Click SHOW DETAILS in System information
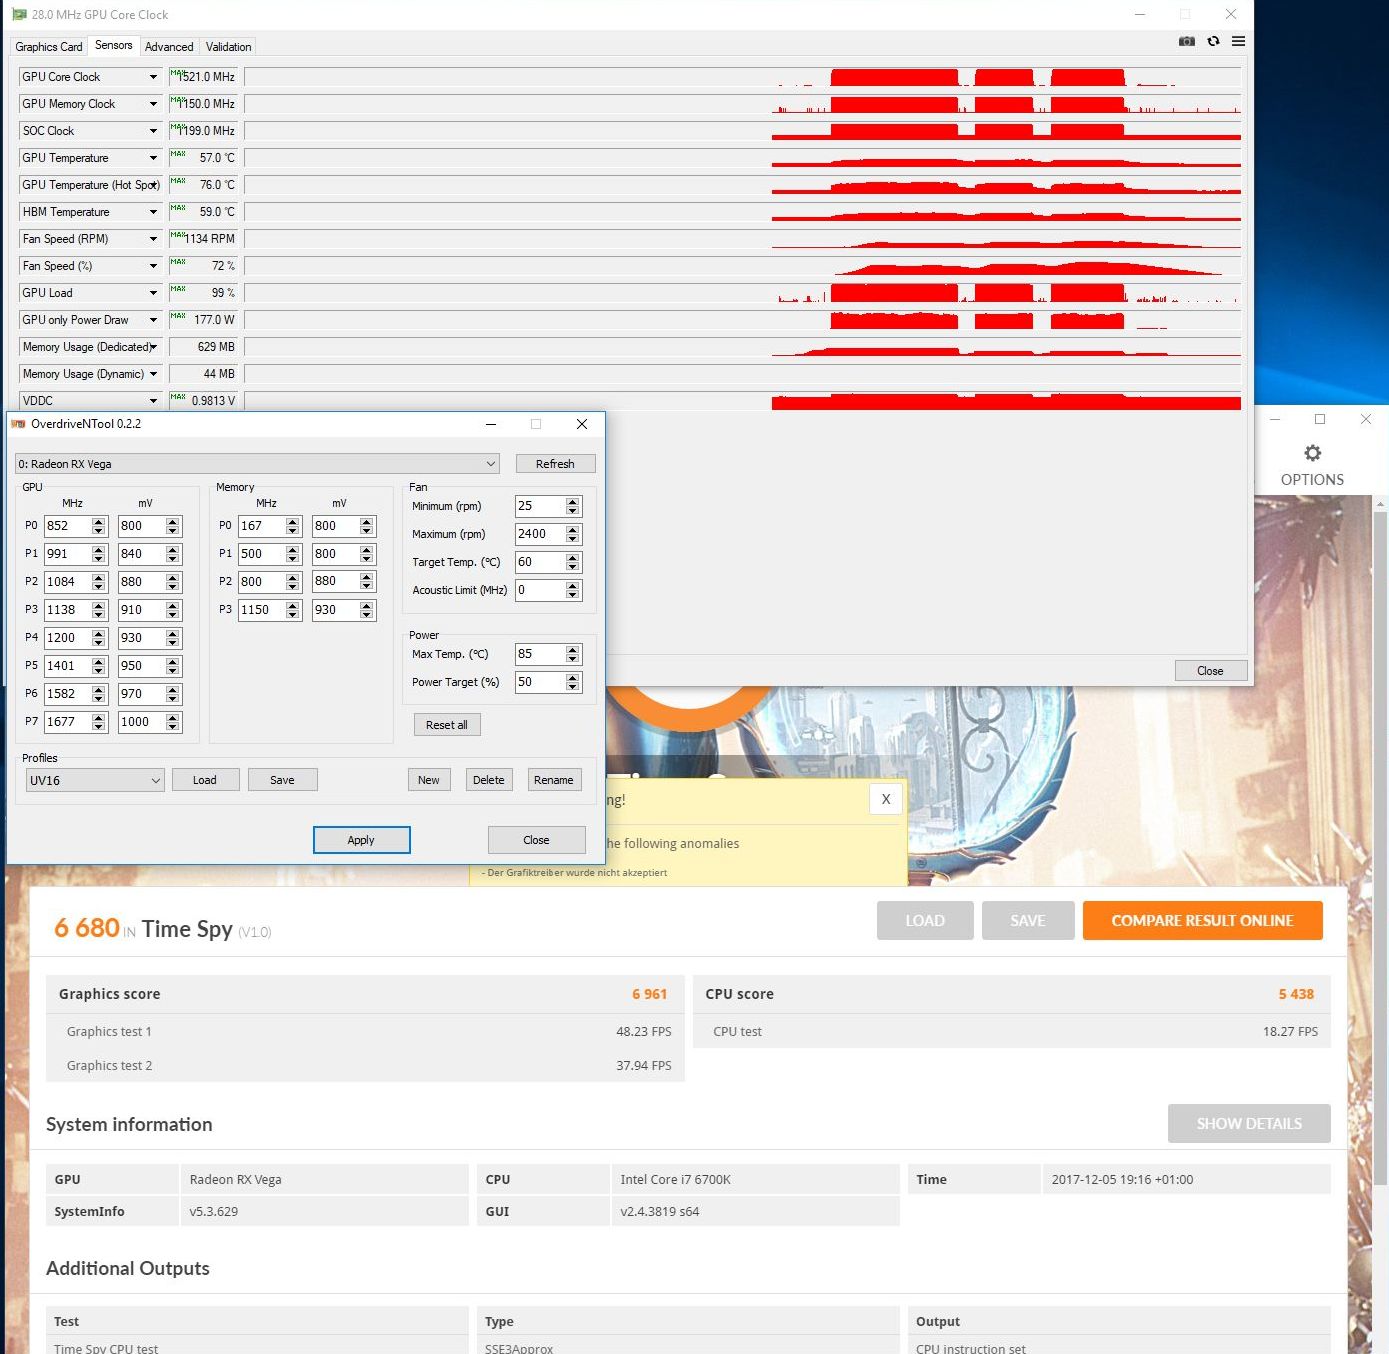Screen dimensions: 1389x1354 [x=1249, y=1124]
